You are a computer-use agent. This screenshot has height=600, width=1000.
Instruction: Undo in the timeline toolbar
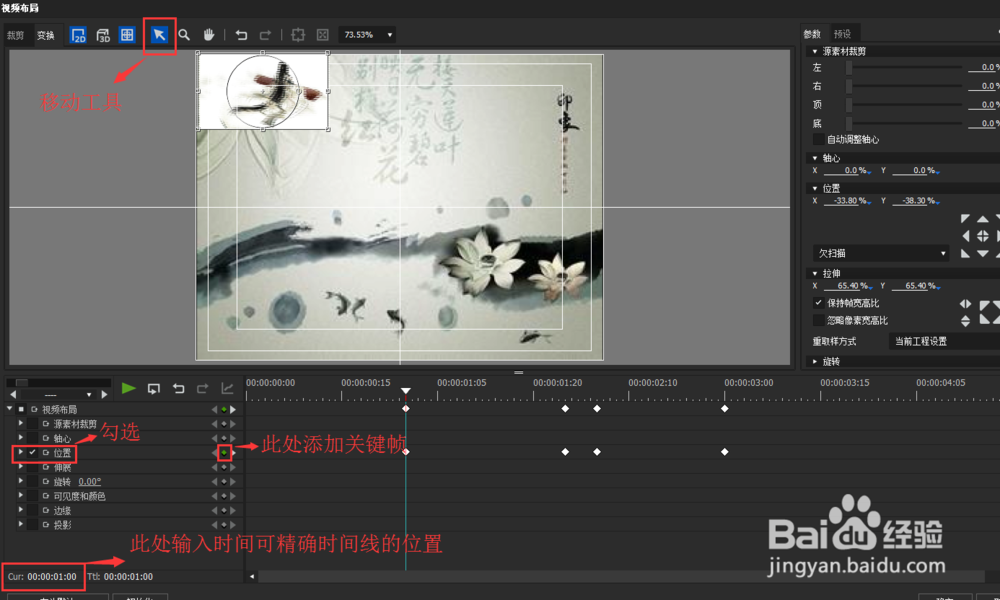pyautogui.click(x=179, y=388)
